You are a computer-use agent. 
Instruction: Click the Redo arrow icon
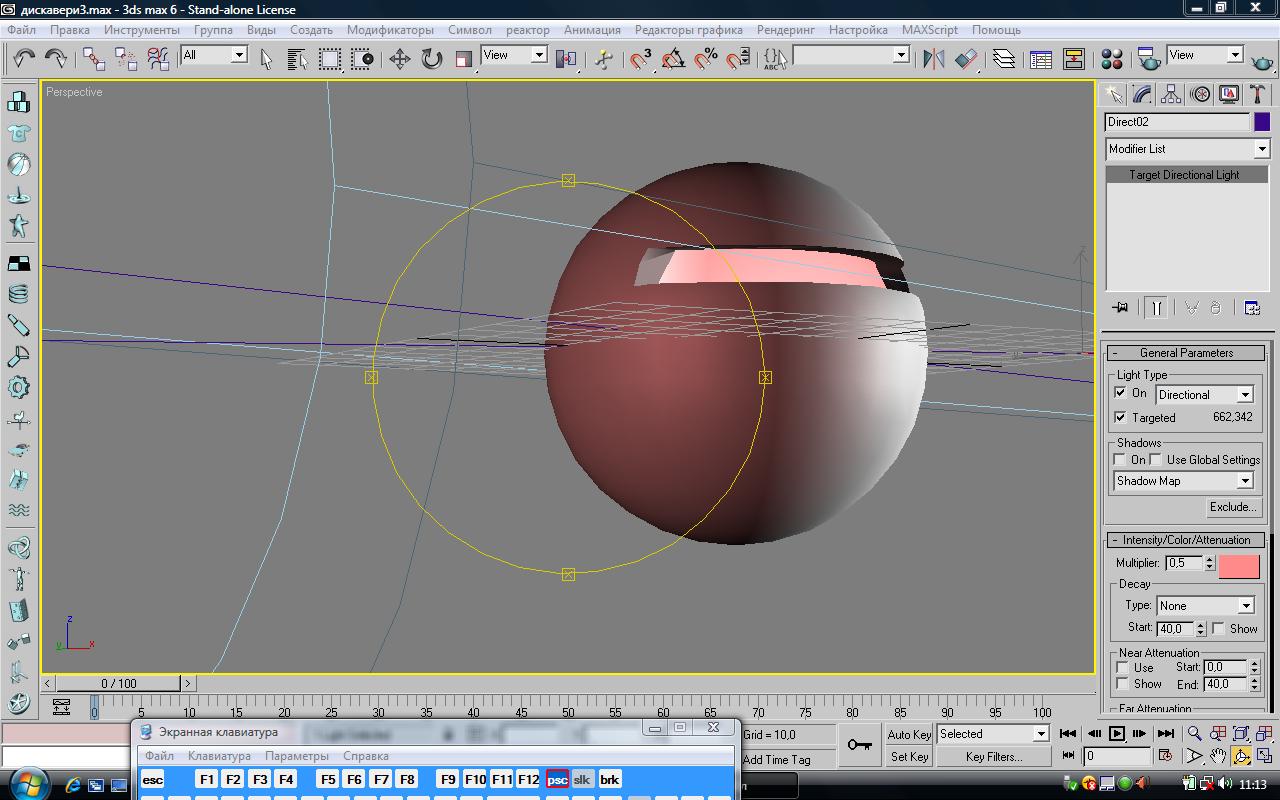(x=56, y=59)
